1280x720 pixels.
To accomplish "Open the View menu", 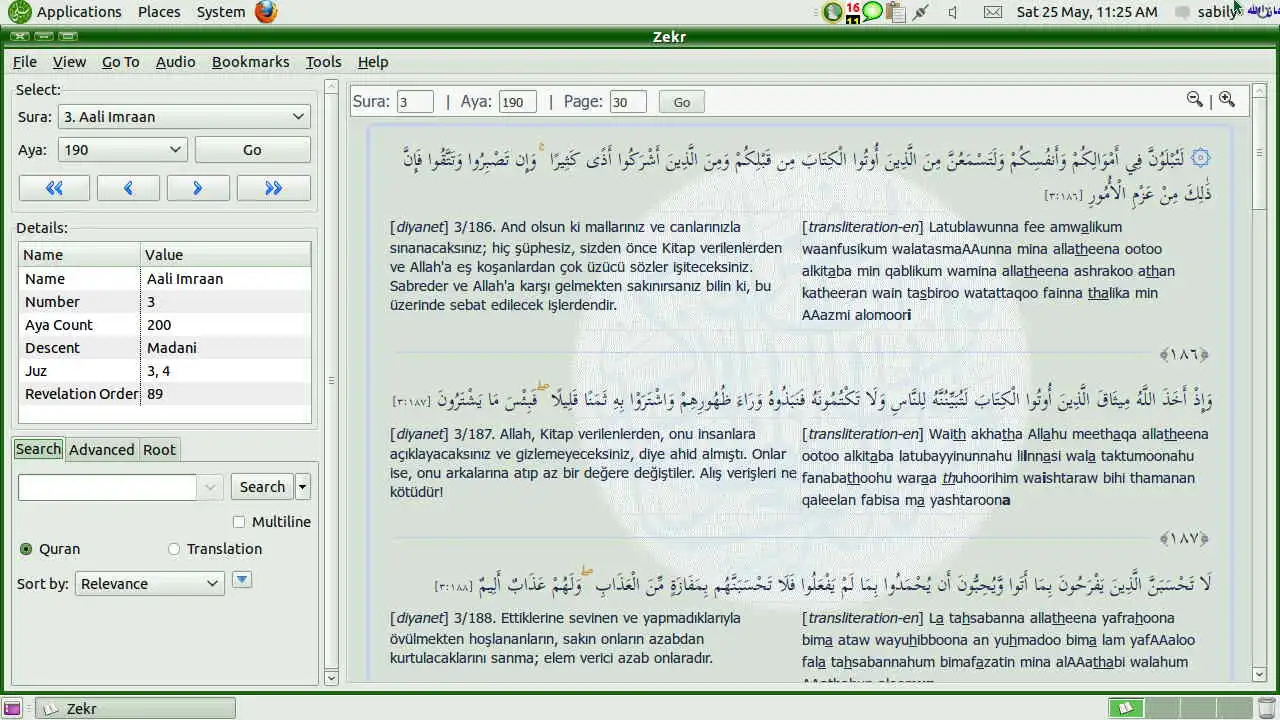I will coord(69,62).
